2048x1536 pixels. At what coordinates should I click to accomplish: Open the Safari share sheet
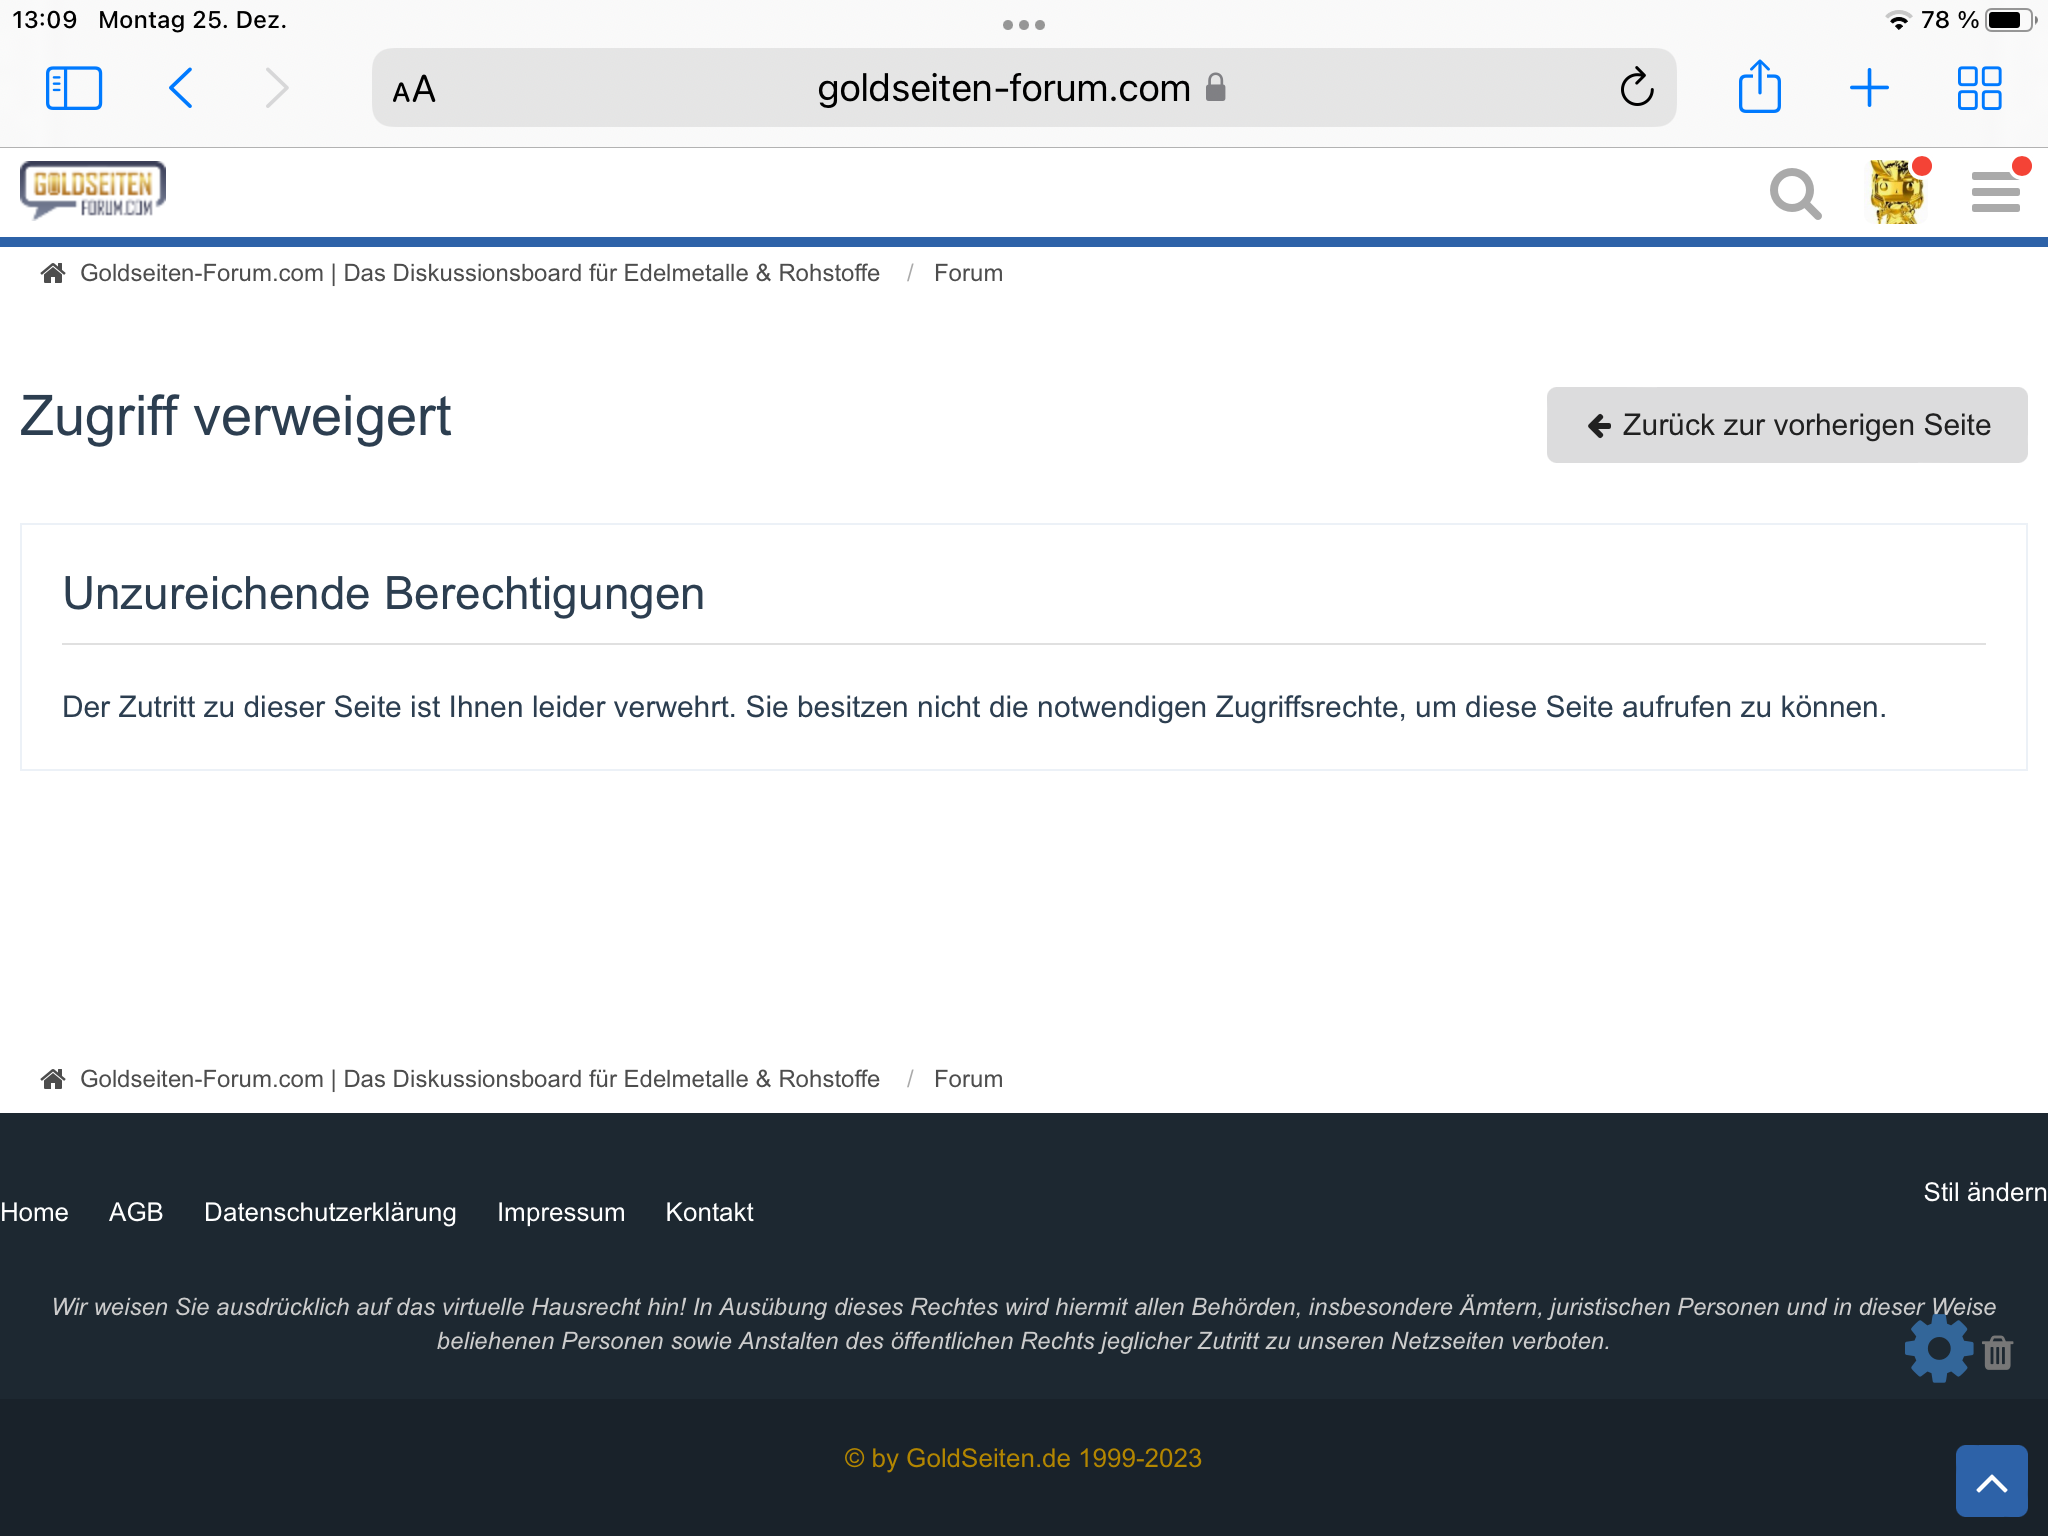1759,88
